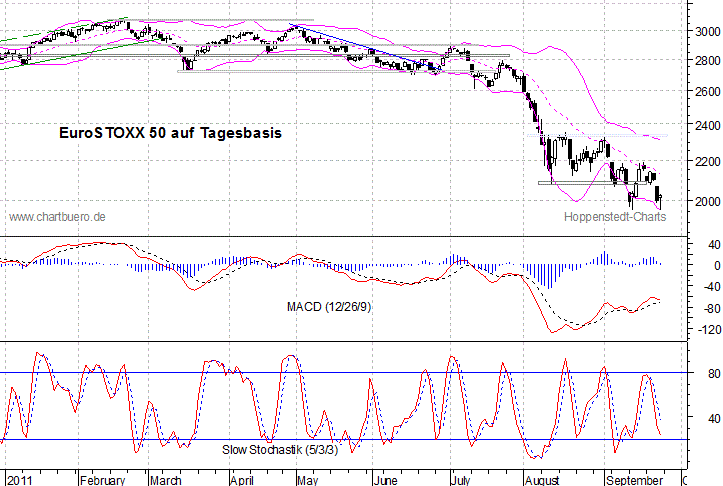Click the 2800 price axis label

click(x=707, y=60)
